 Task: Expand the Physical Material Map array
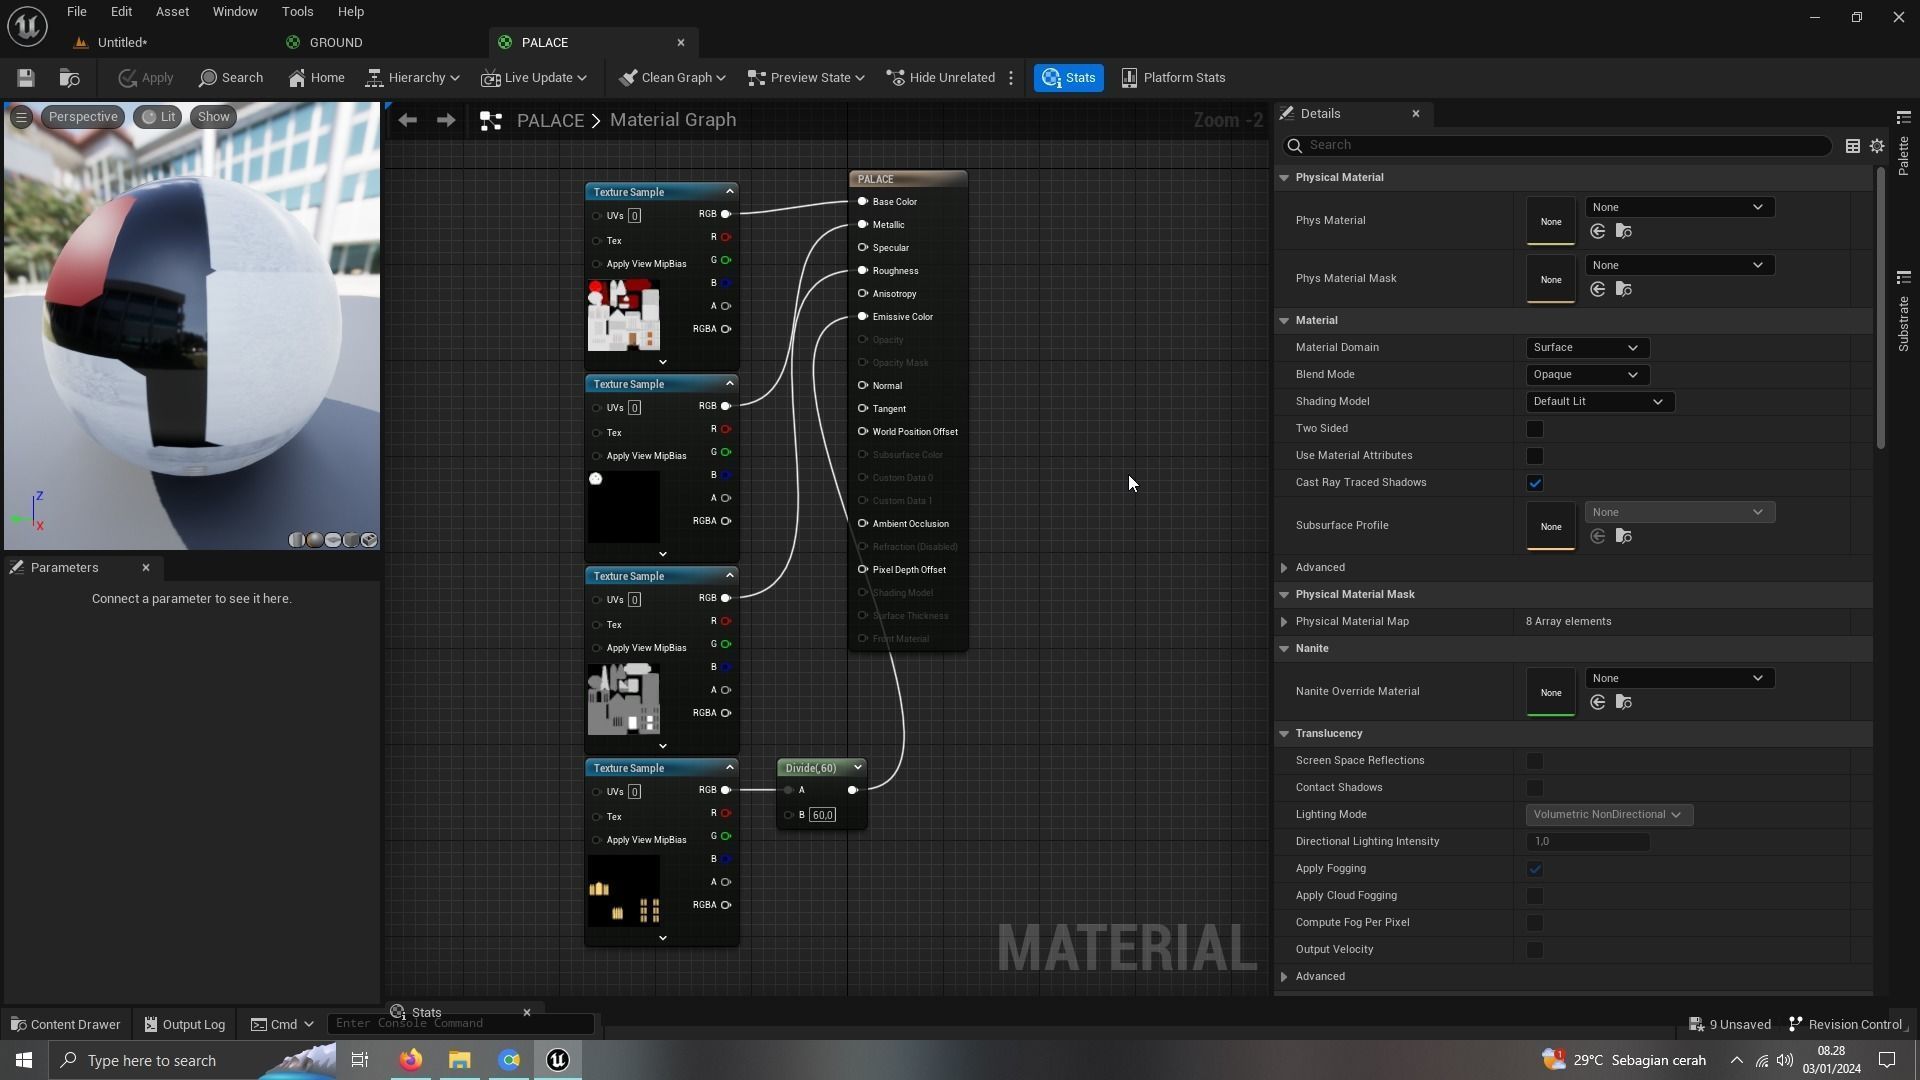click(1284, 622)
